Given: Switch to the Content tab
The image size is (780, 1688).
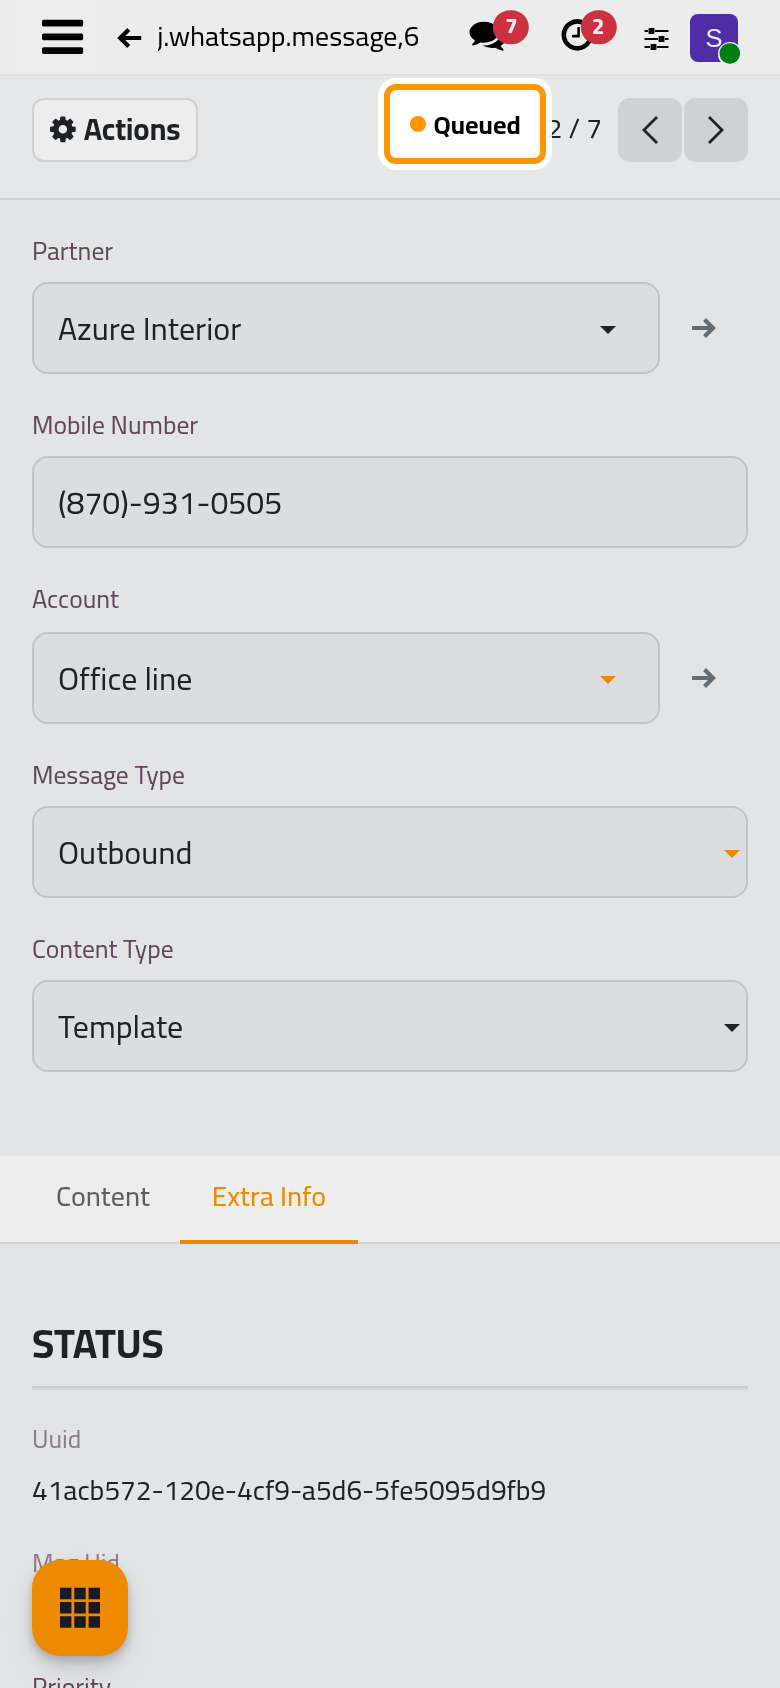Looking at the screenshot, I should coord(103,1197).
